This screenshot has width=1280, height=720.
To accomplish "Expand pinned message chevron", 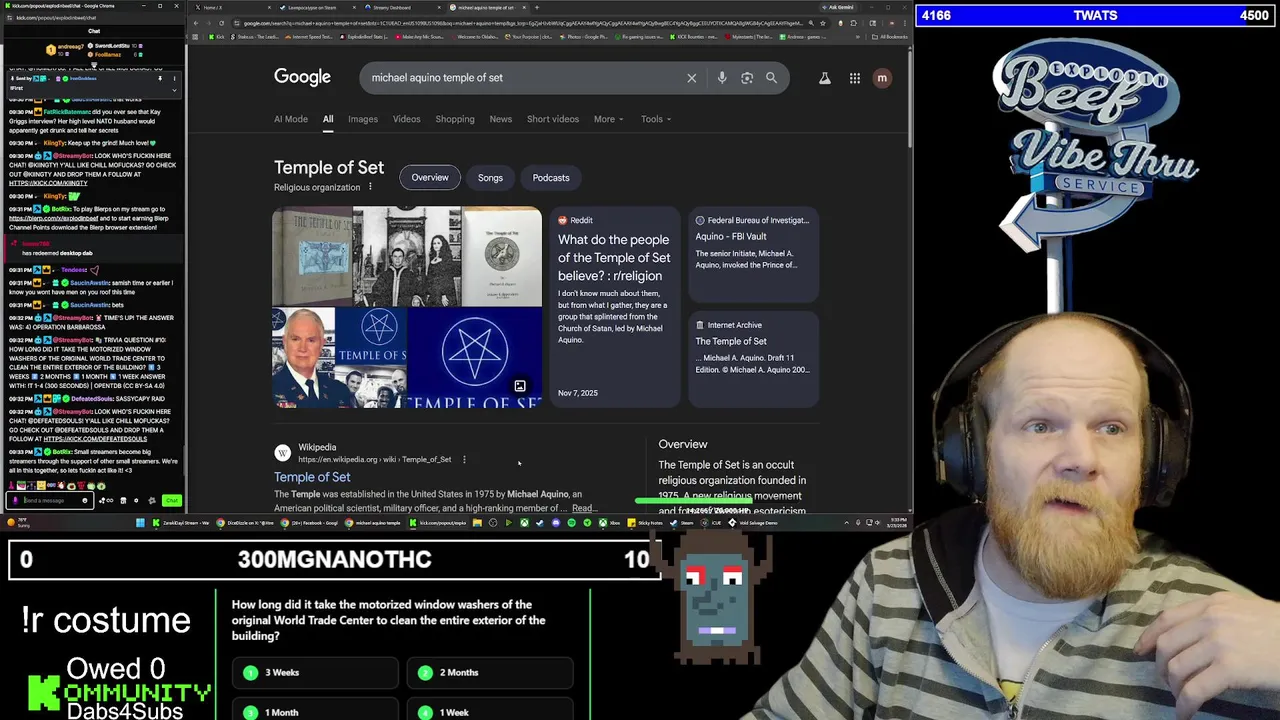I will [174, 89].
